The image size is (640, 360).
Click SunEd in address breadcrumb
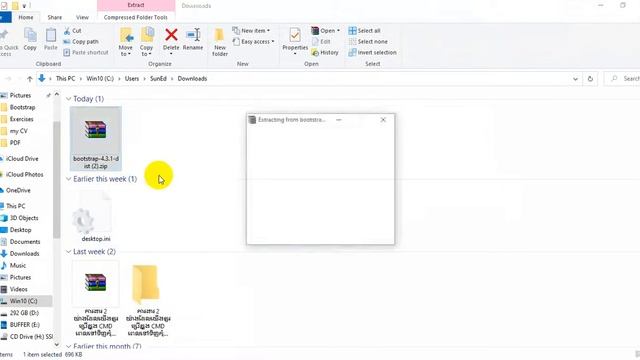coord(158,79)
